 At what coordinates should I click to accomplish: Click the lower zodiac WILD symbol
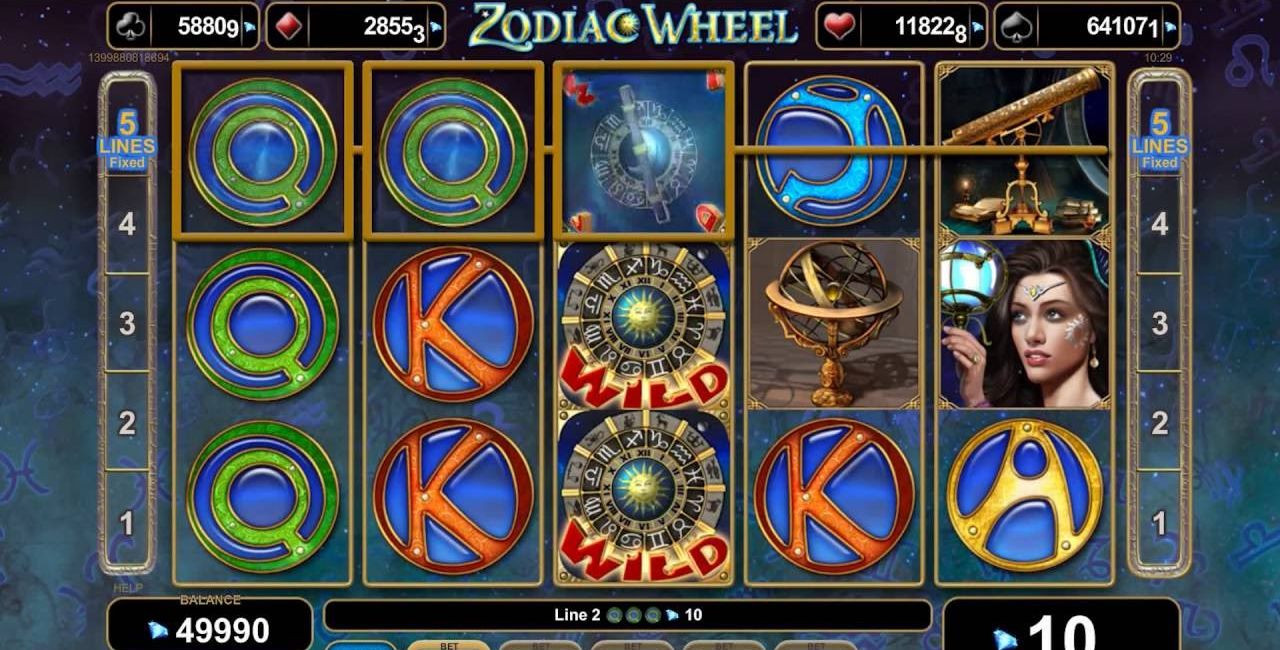pos(644,496)
